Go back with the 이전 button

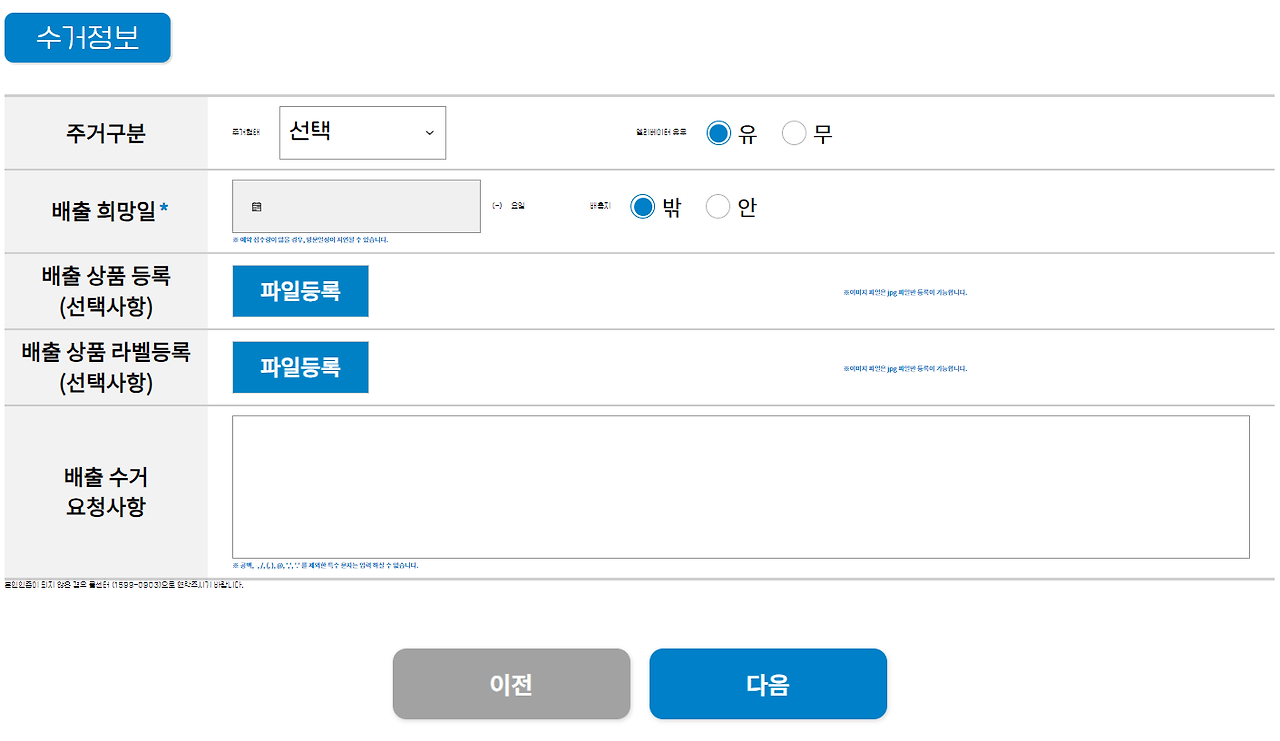click(x=511, y=684)
